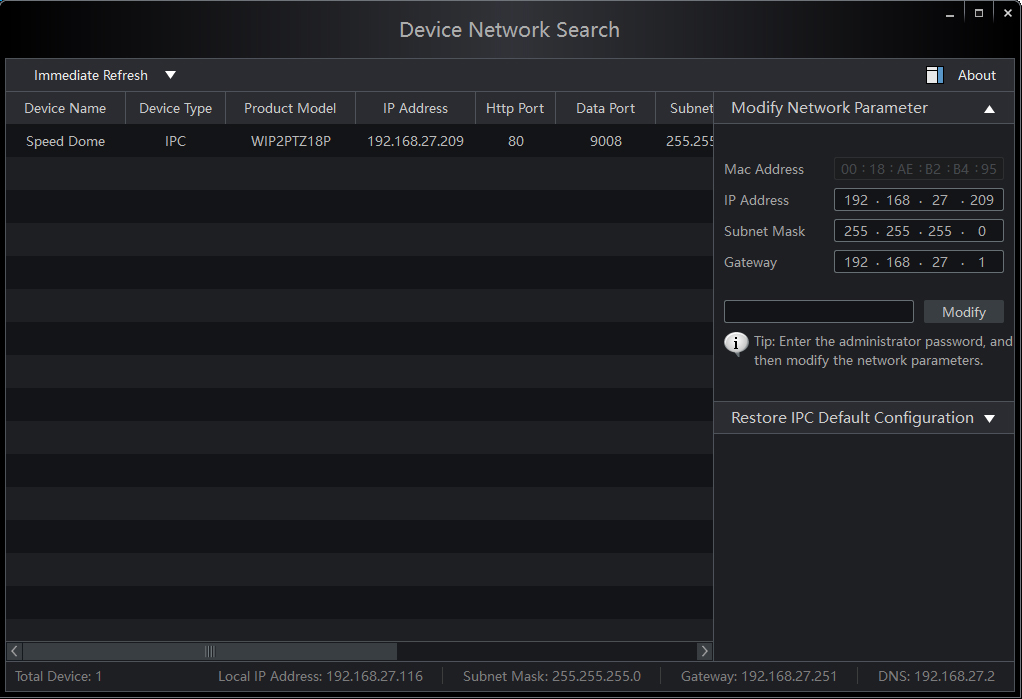This screenshot has height=699, width=1022.
Task: Click the partially visible Subnet column header
Action: pyautogui.click(x=684, y=108)
